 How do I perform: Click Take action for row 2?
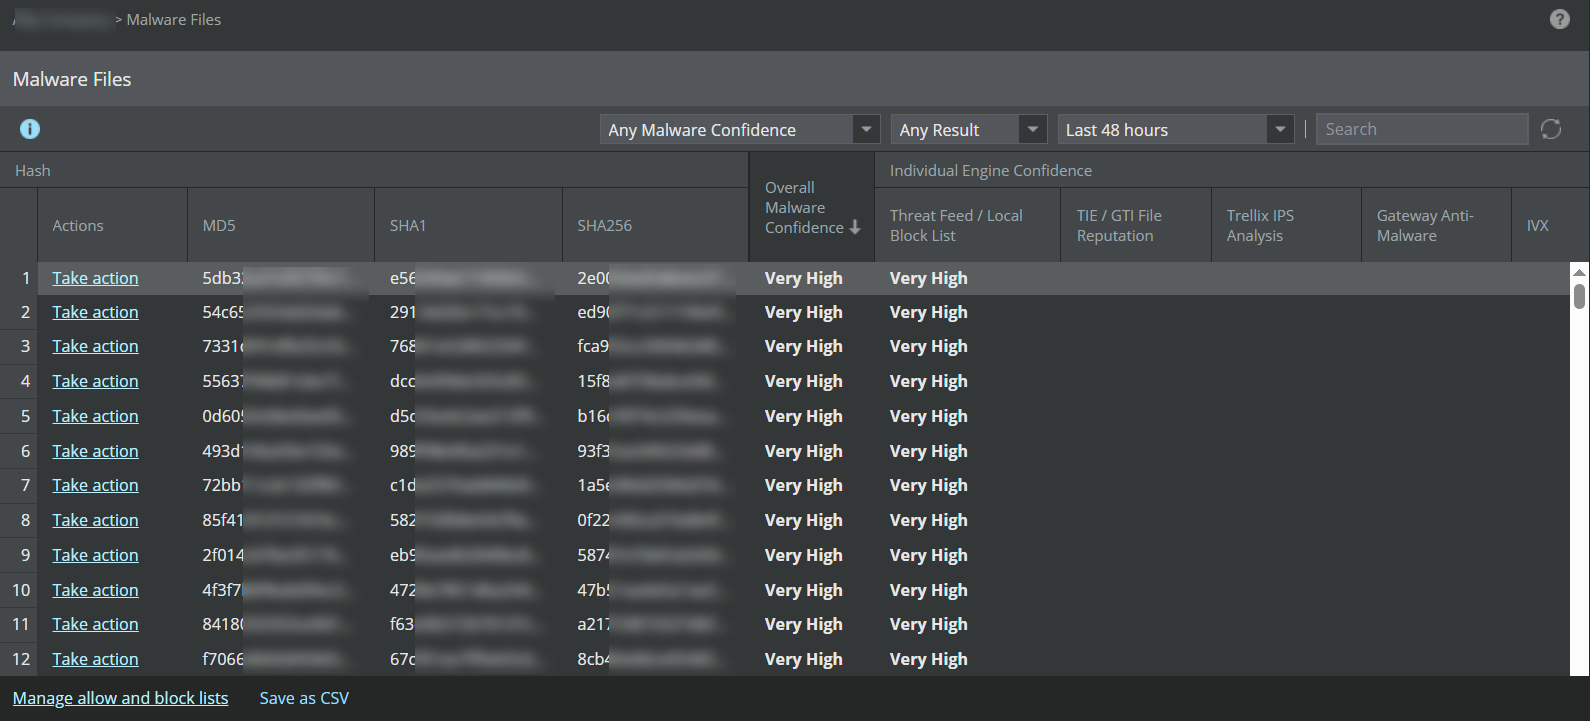click(x=95, y=312)
